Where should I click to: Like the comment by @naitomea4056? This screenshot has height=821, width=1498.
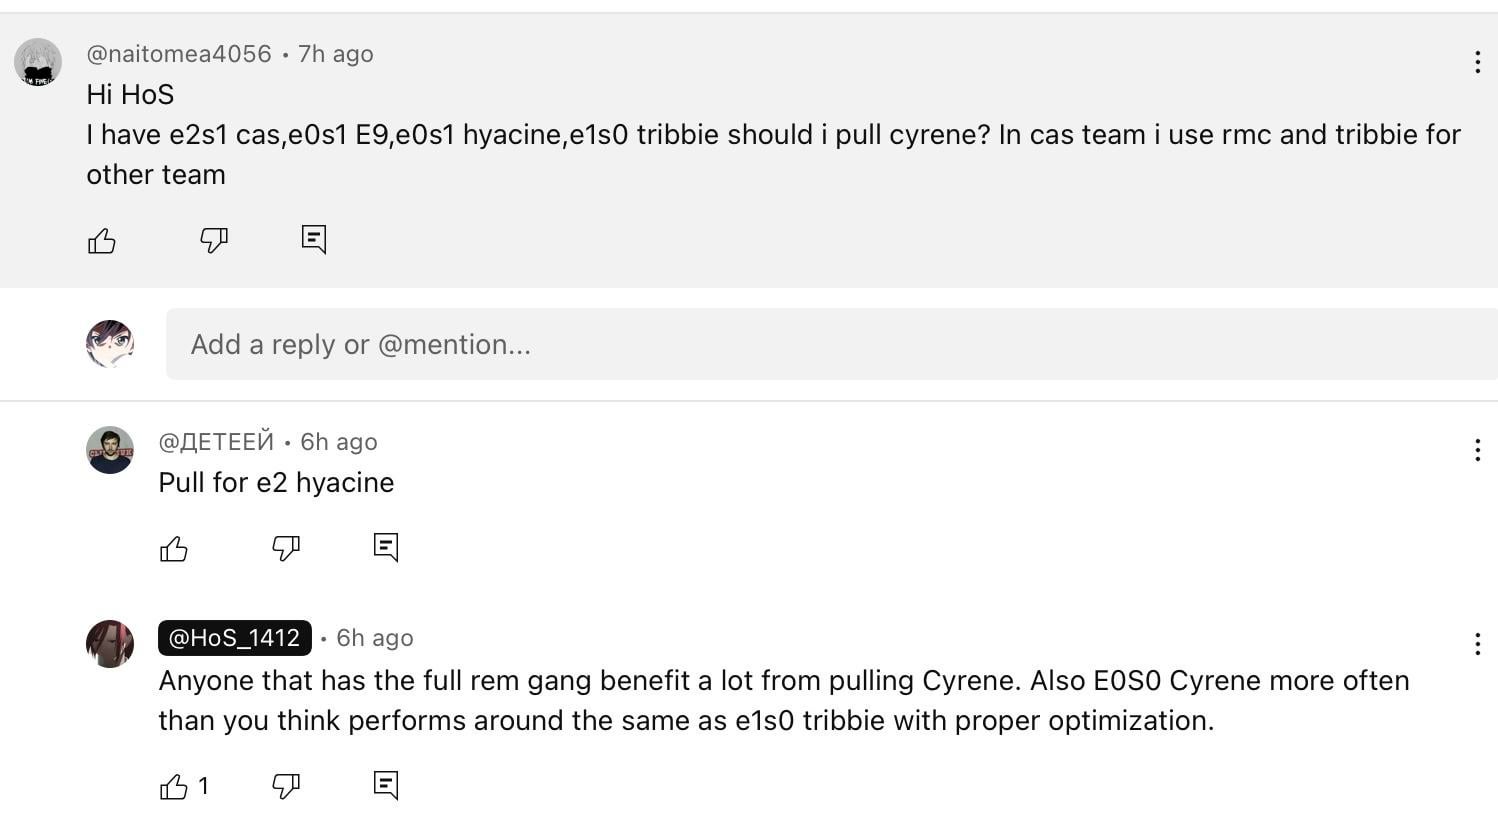tap(102, 241)
